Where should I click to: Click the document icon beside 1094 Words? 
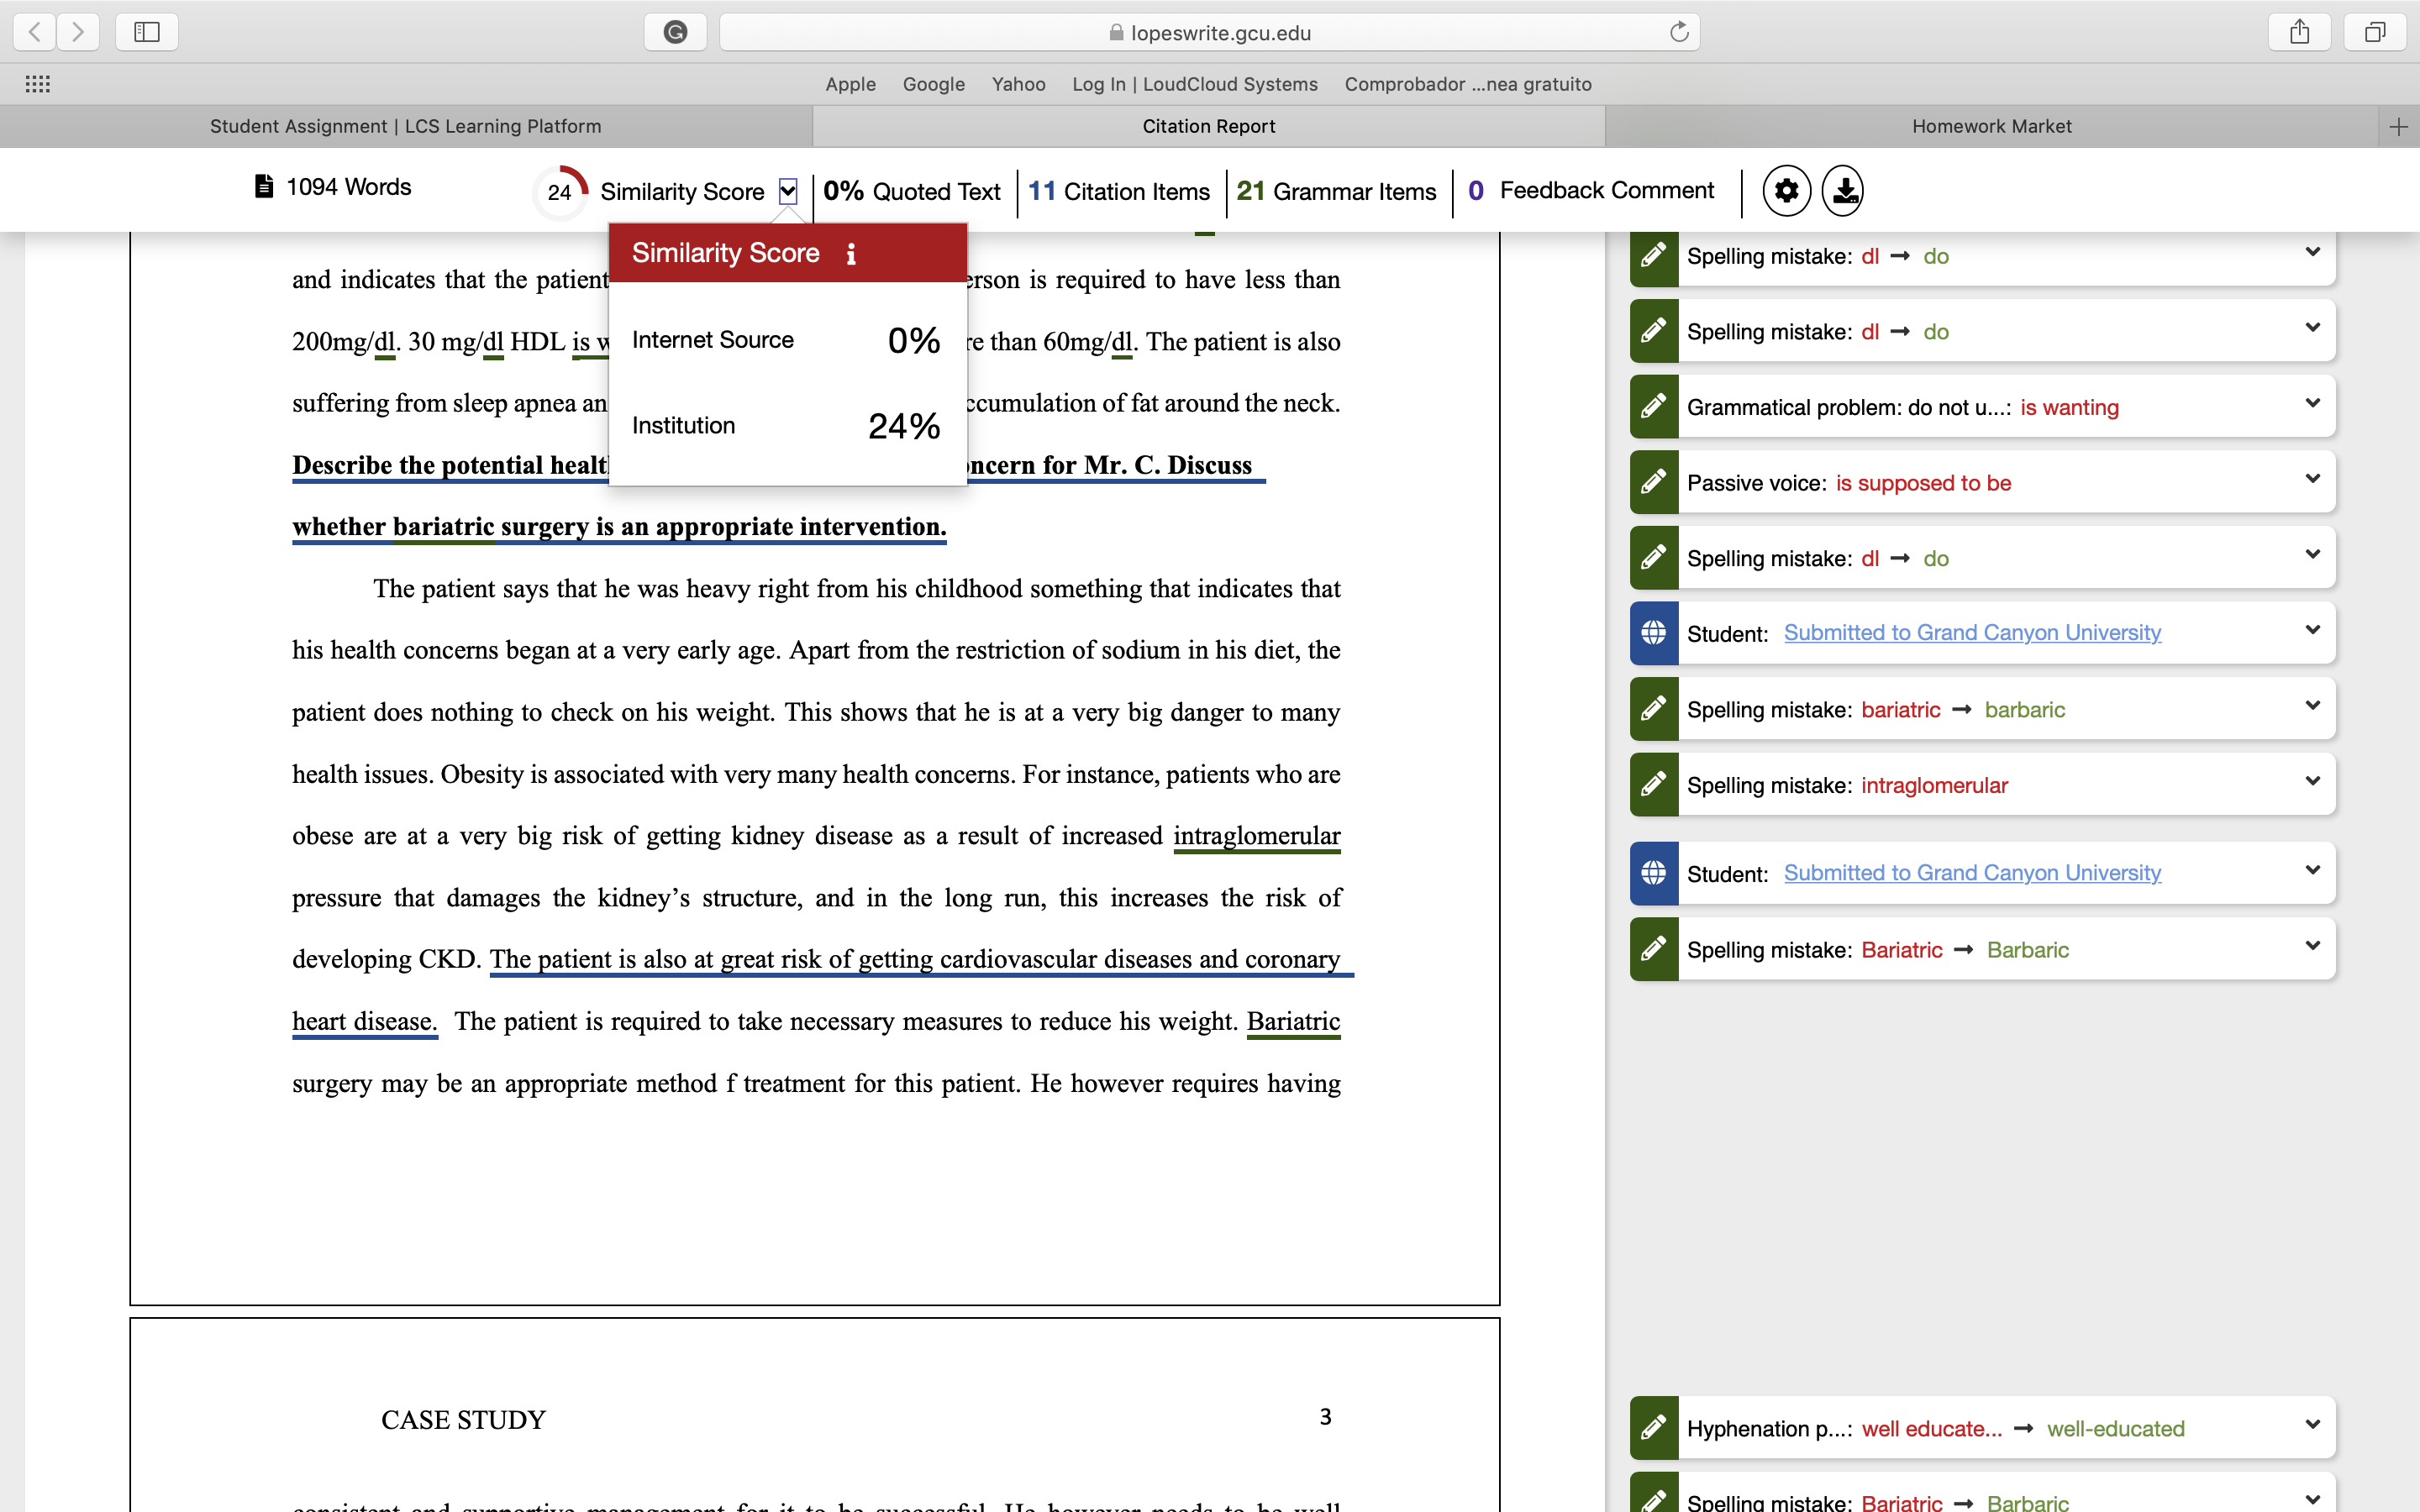[x=264, y=187]
